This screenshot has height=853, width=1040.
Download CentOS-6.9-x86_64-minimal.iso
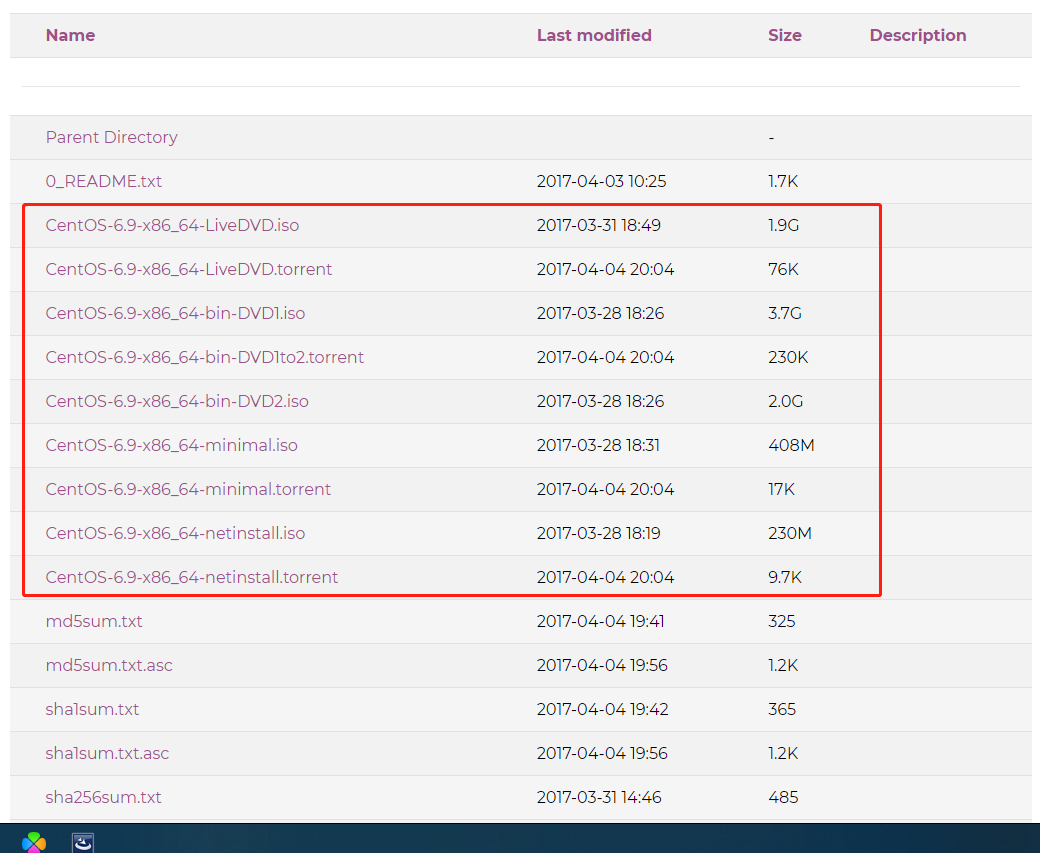tap(171, 445)
